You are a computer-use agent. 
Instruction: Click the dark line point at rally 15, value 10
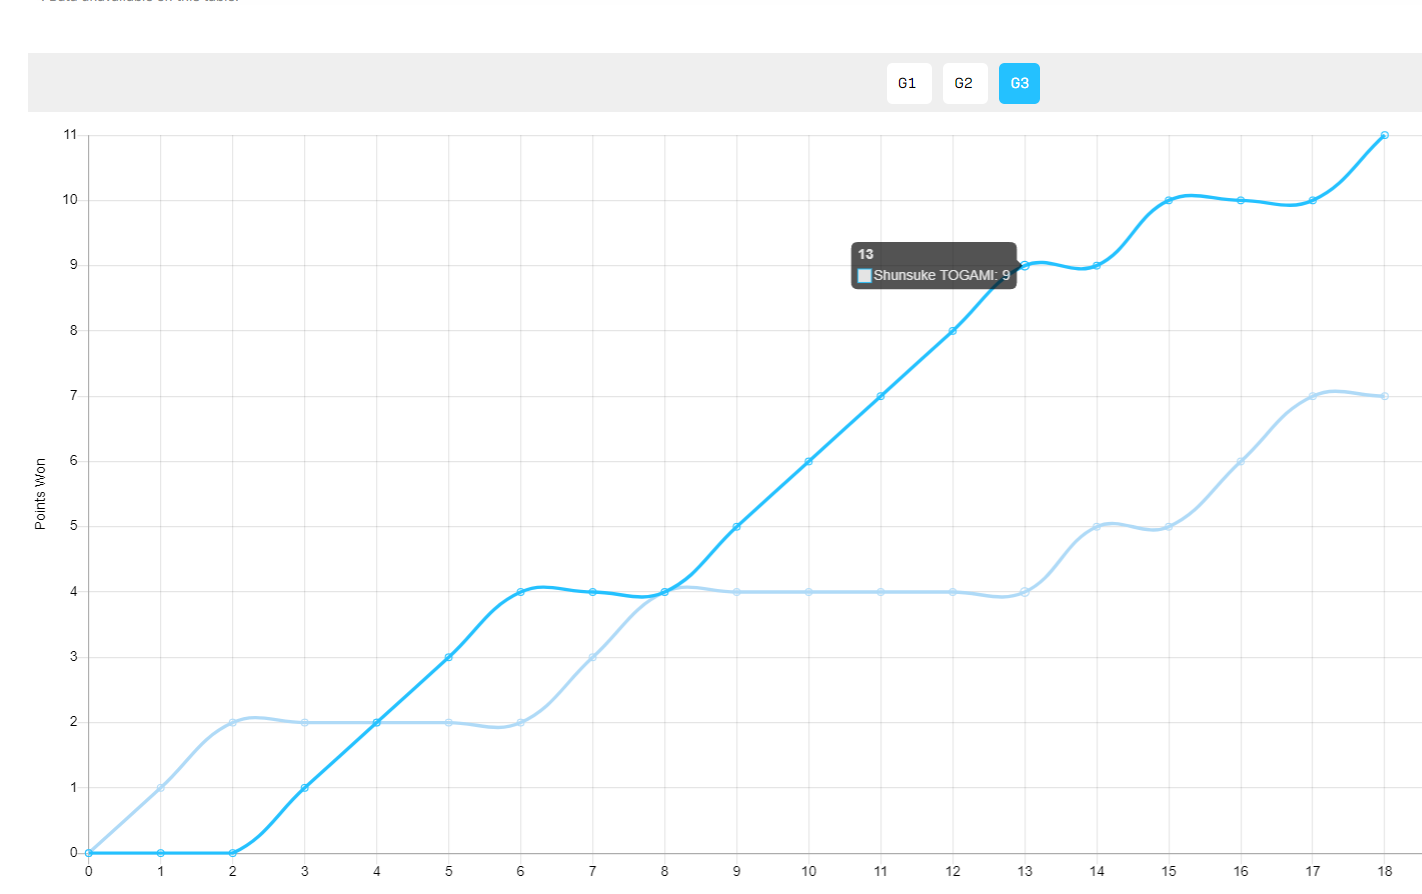1168,200
